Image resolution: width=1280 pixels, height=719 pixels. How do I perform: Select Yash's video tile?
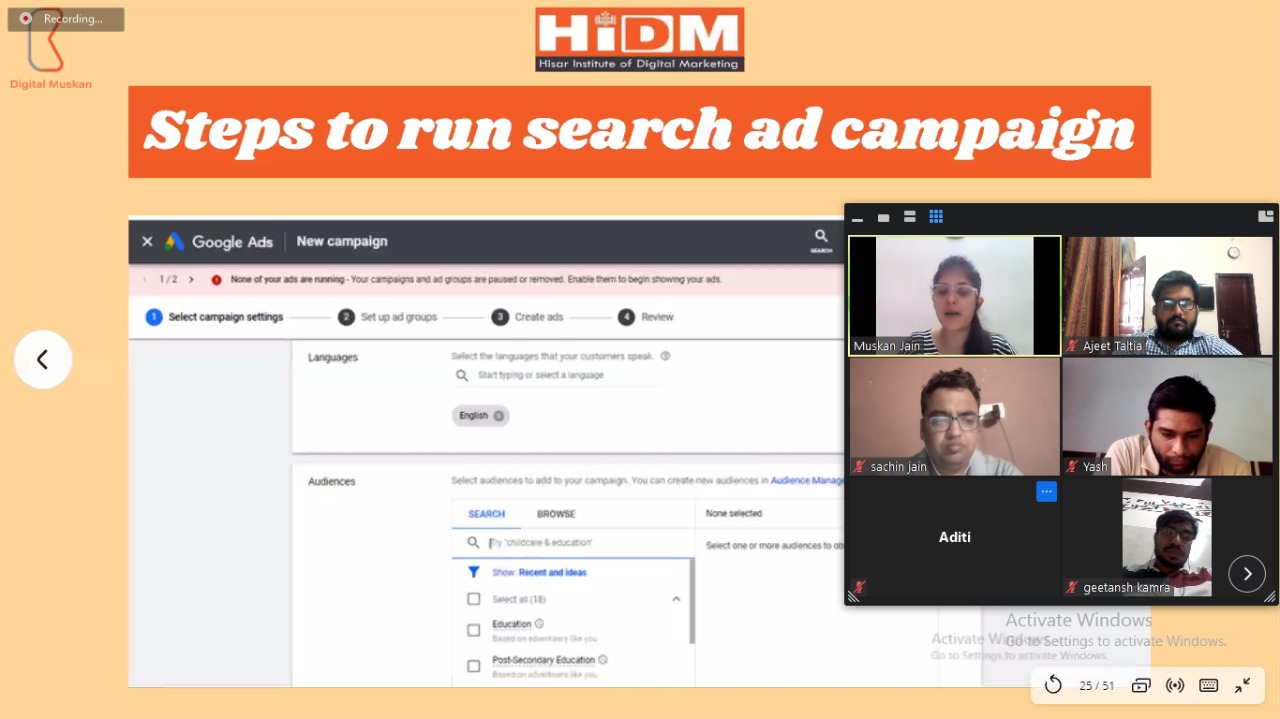[1167, 416]
